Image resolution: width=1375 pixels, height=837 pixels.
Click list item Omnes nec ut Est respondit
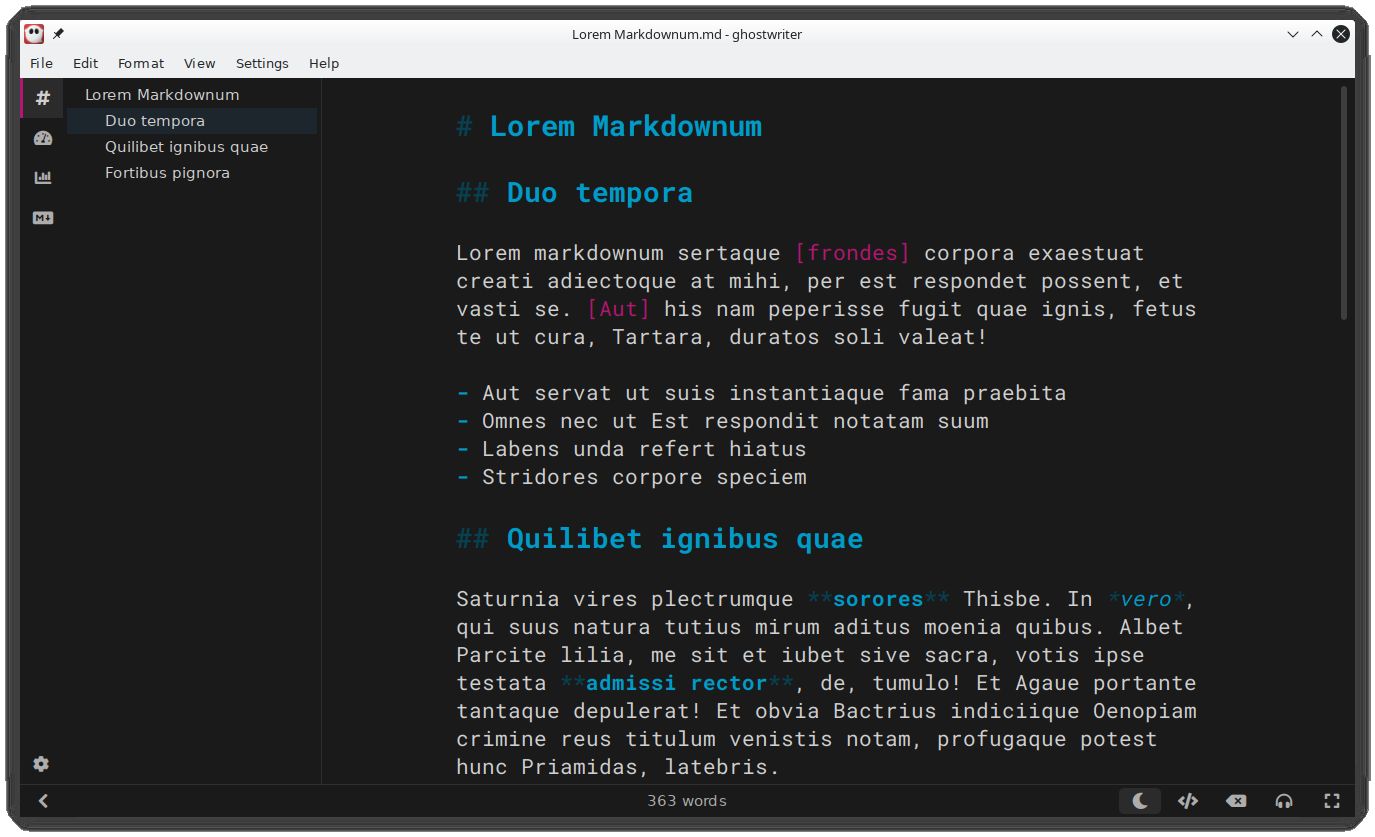735,421
